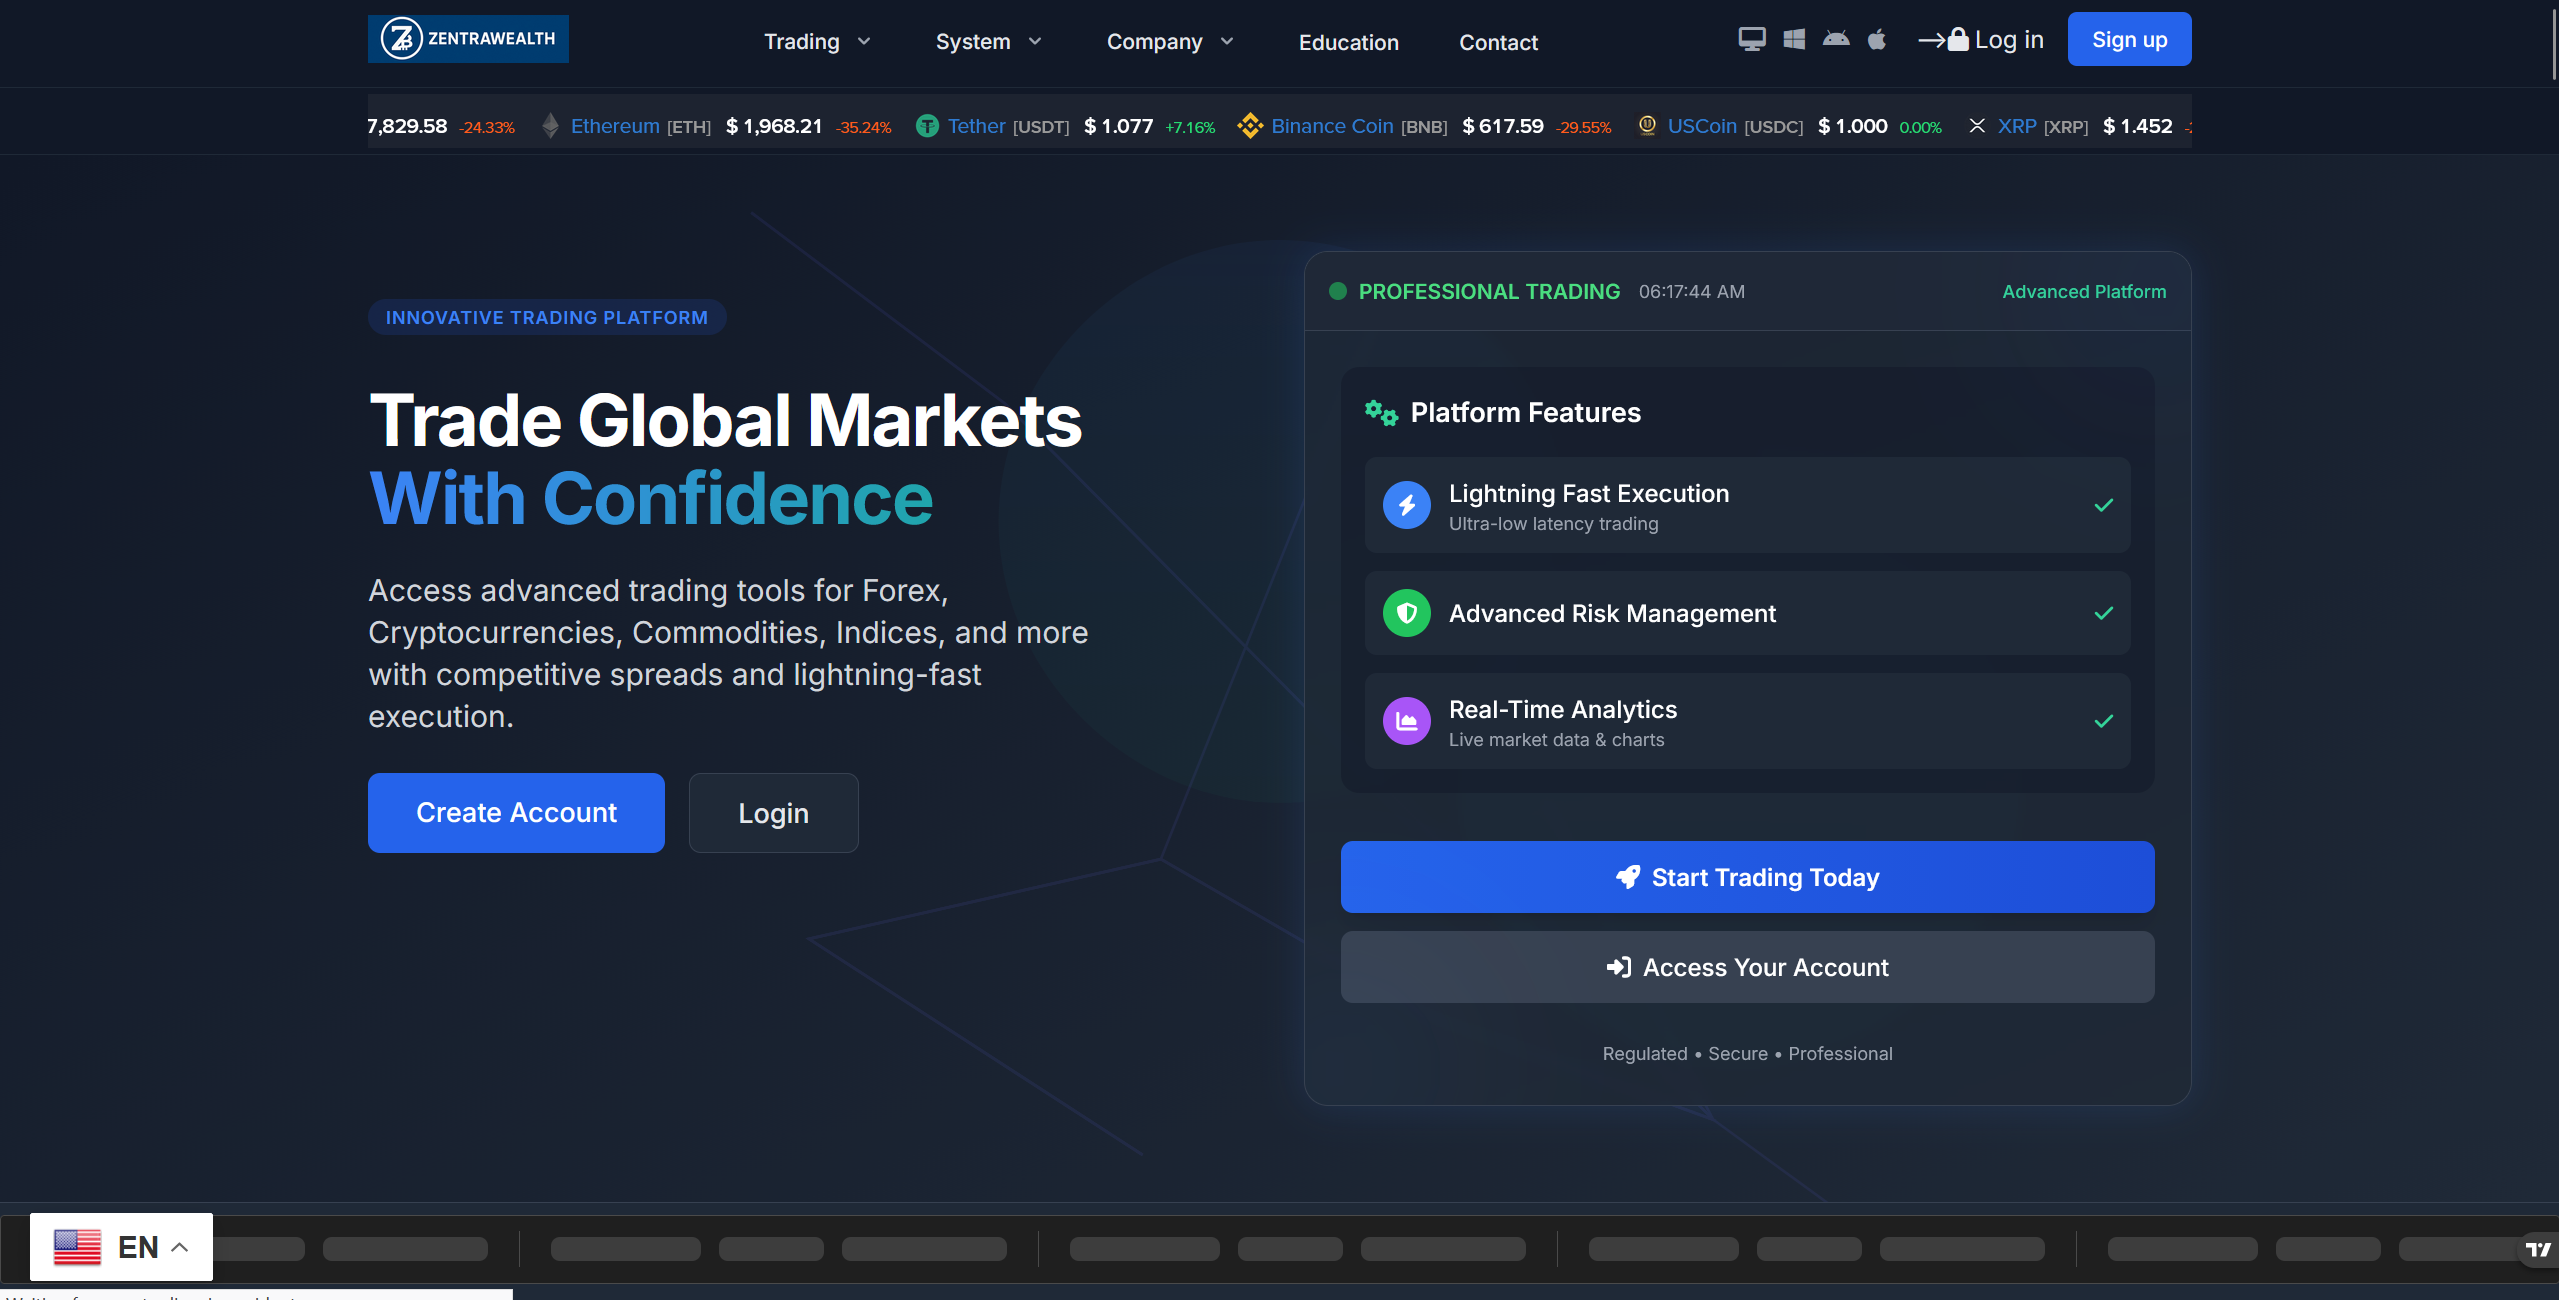
Task: Click the Ethereum ticker link
Action: coord(614,126)
